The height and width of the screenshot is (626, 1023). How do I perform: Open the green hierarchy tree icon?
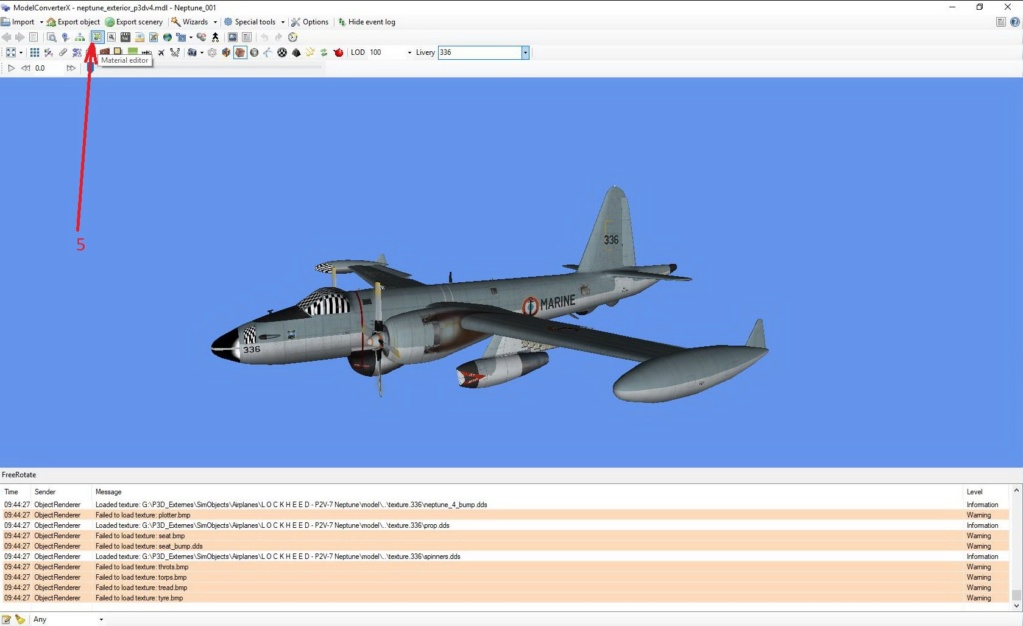click(80, 37)
